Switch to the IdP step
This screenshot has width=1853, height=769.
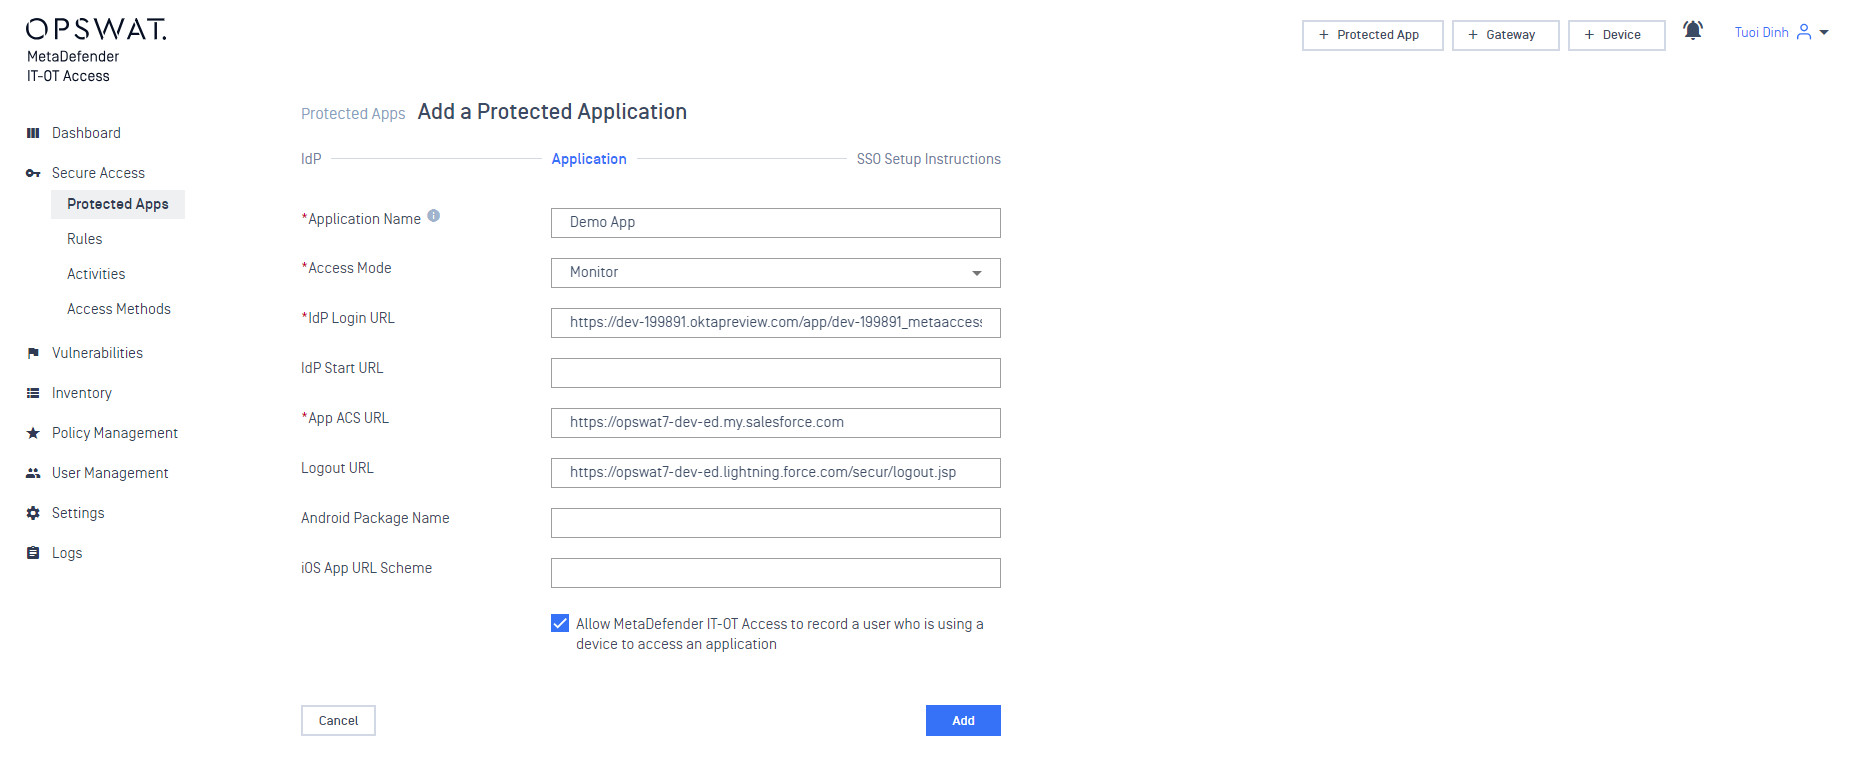pyautogui.click(x=311, y=159)
